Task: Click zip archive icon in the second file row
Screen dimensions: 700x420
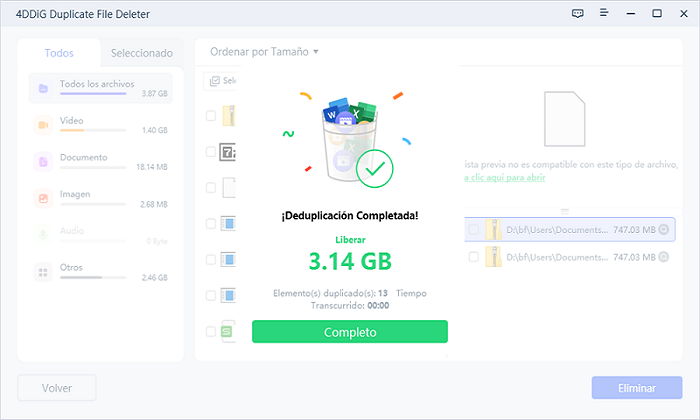Action: [493, 257]
